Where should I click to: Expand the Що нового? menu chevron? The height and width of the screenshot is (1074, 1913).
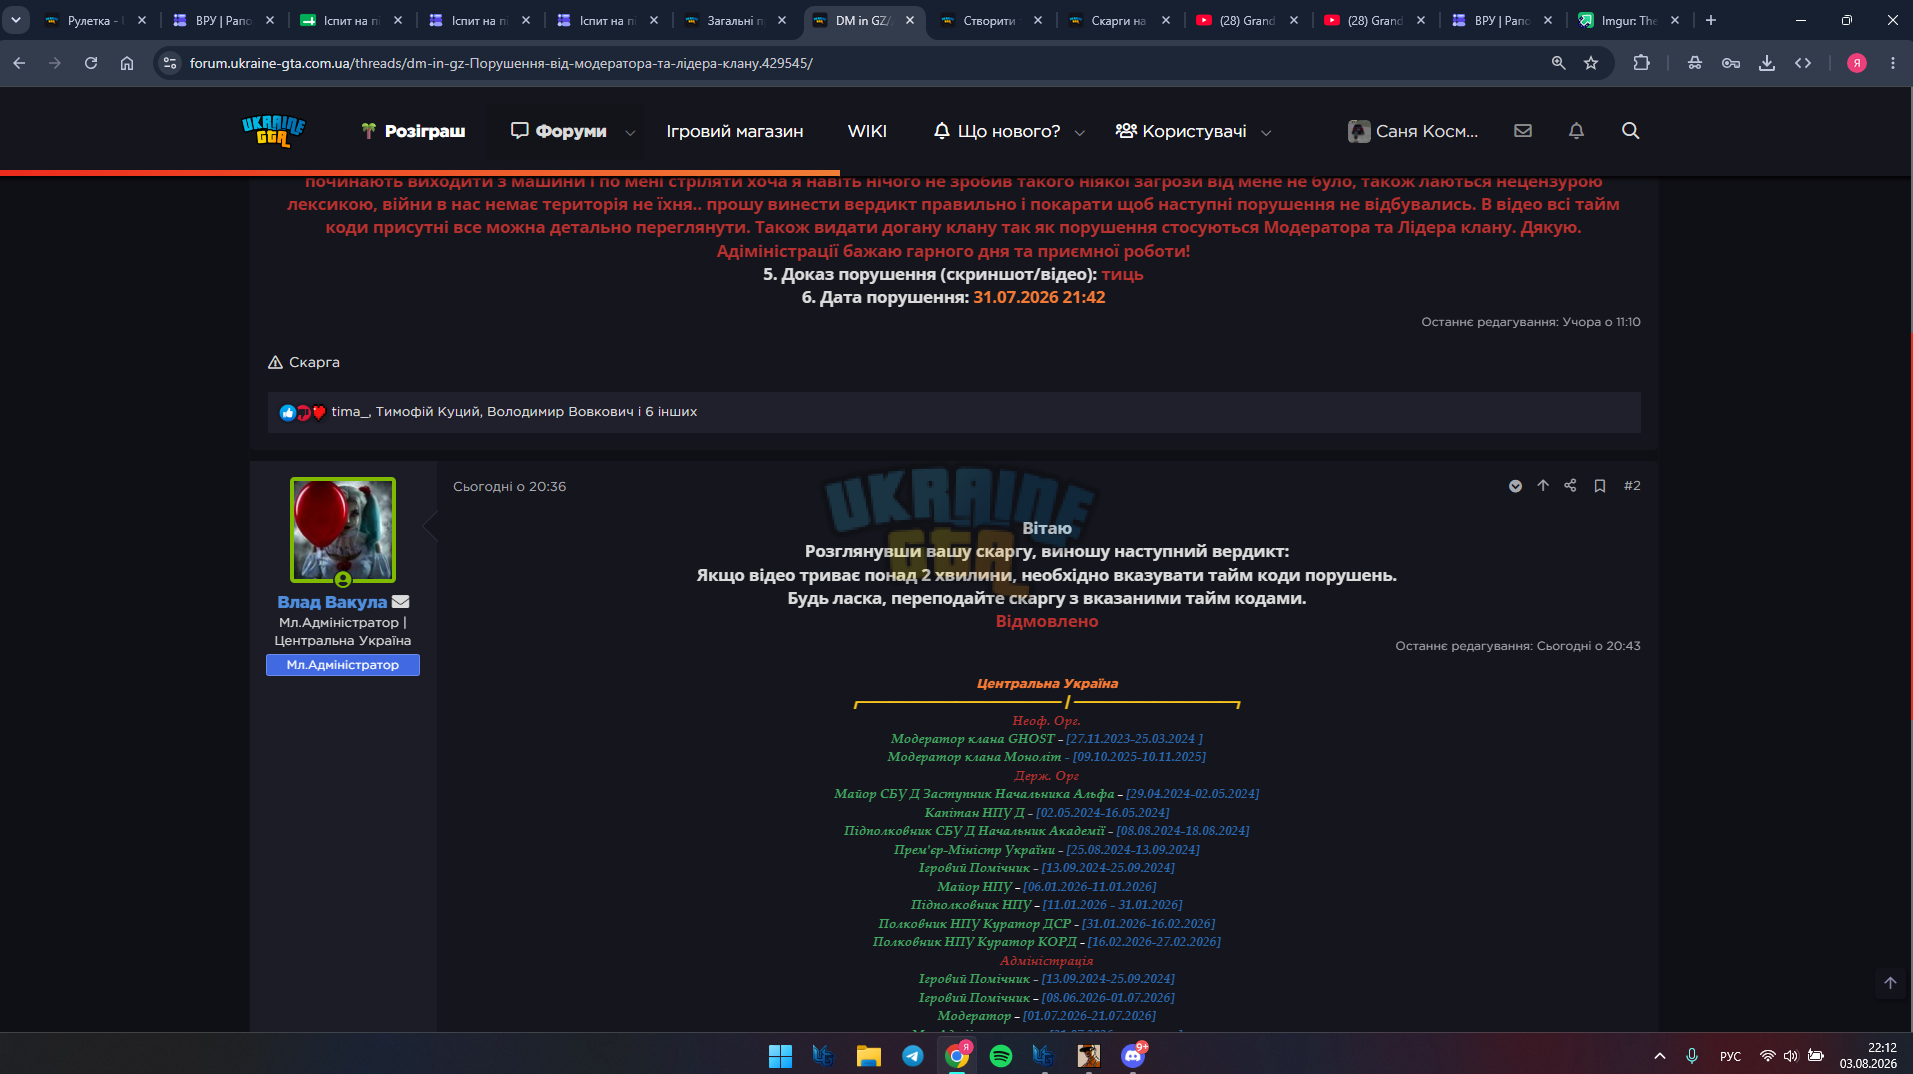[1080, 133]
